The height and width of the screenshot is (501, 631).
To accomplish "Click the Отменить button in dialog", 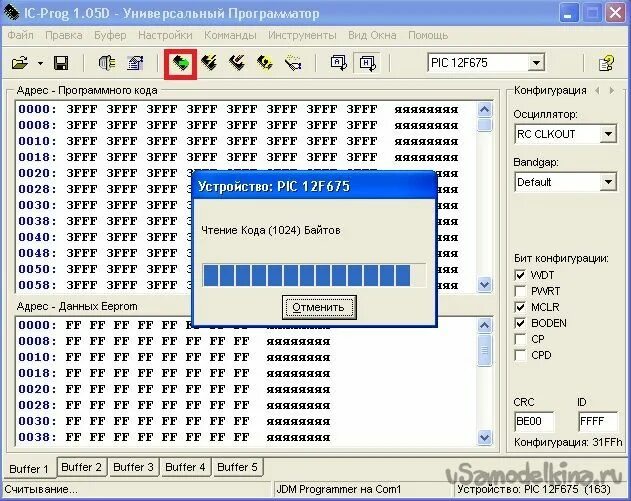I will click(319, 307).
